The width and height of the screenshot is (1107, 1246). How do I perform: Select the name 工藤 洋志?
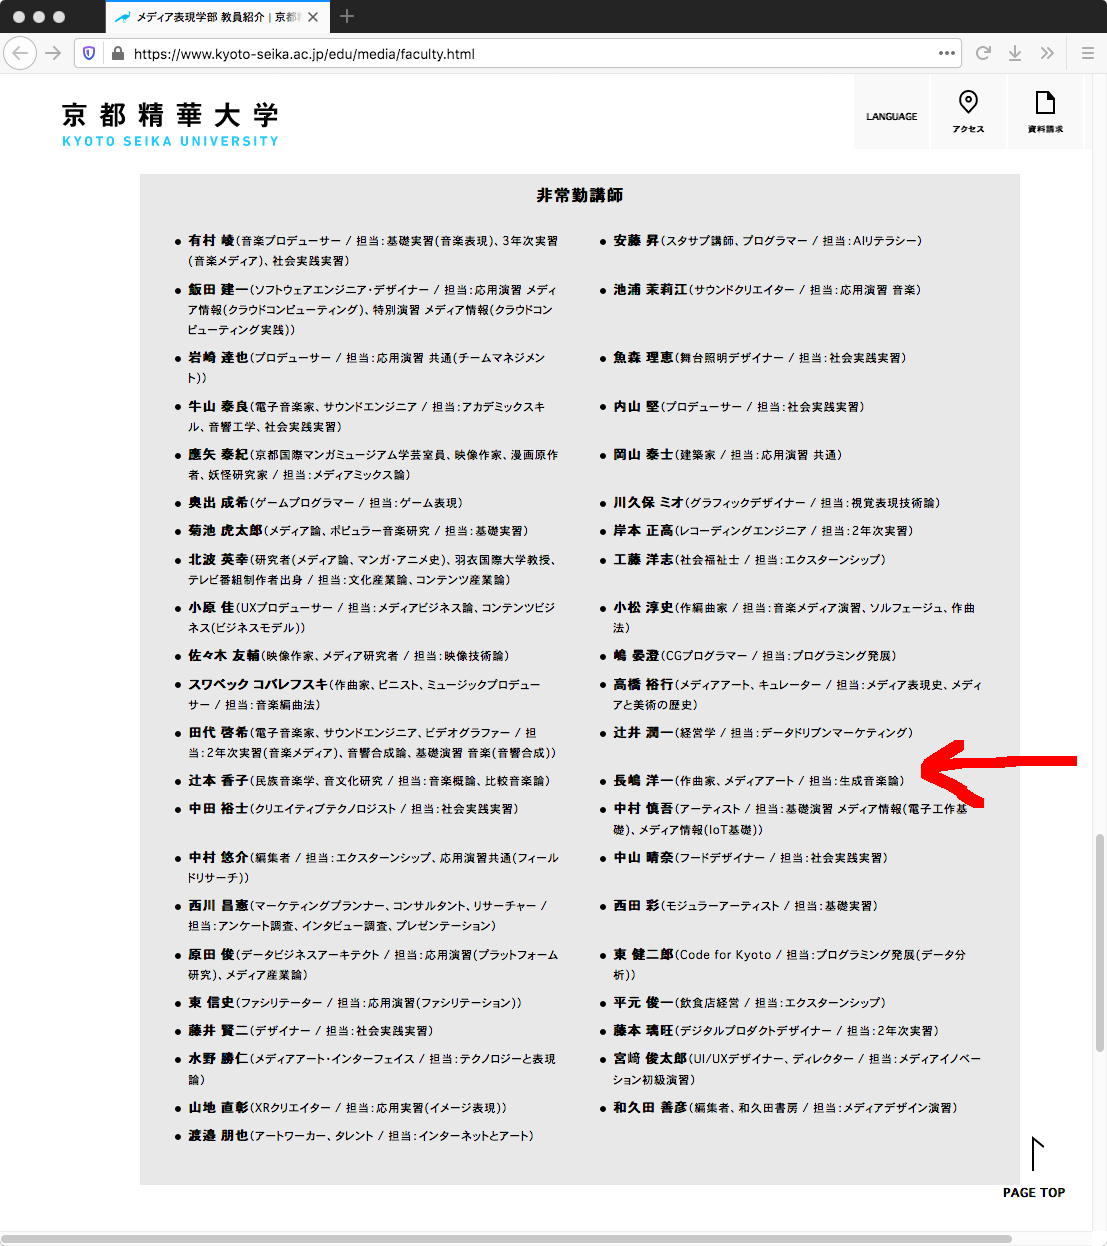(643, 560)
